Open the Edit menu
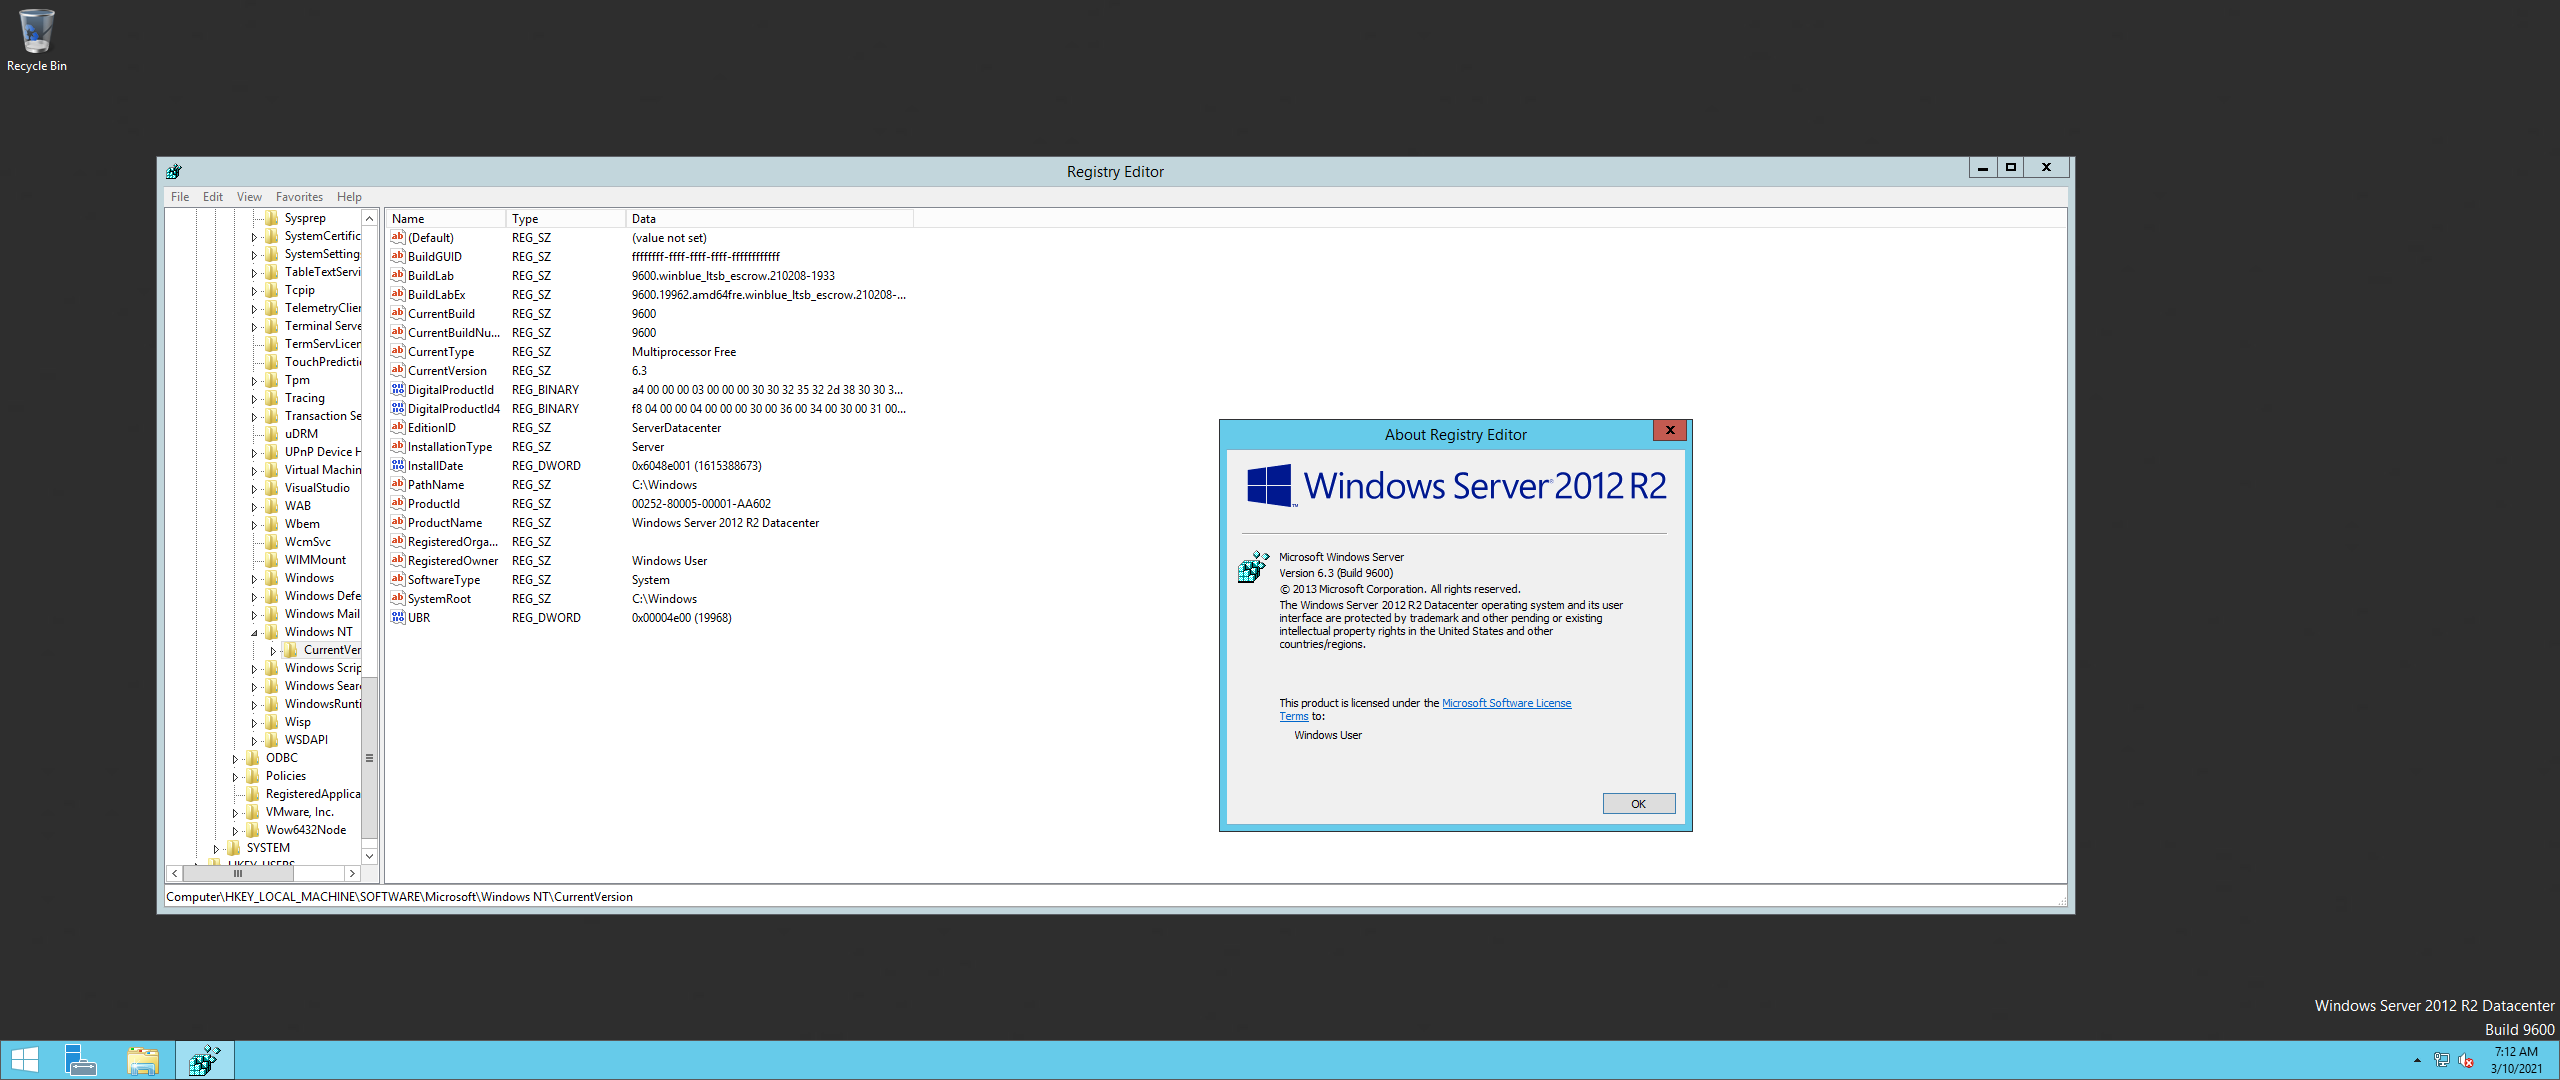The image size is (2560, 1080). click(213, 197)
